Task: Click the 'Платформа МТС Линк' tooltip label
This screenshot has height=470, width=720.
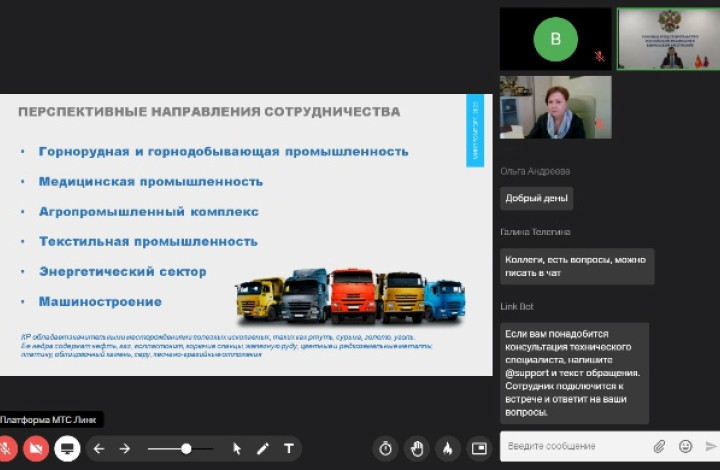Action: pyautogui.click(x=50, y=420)
